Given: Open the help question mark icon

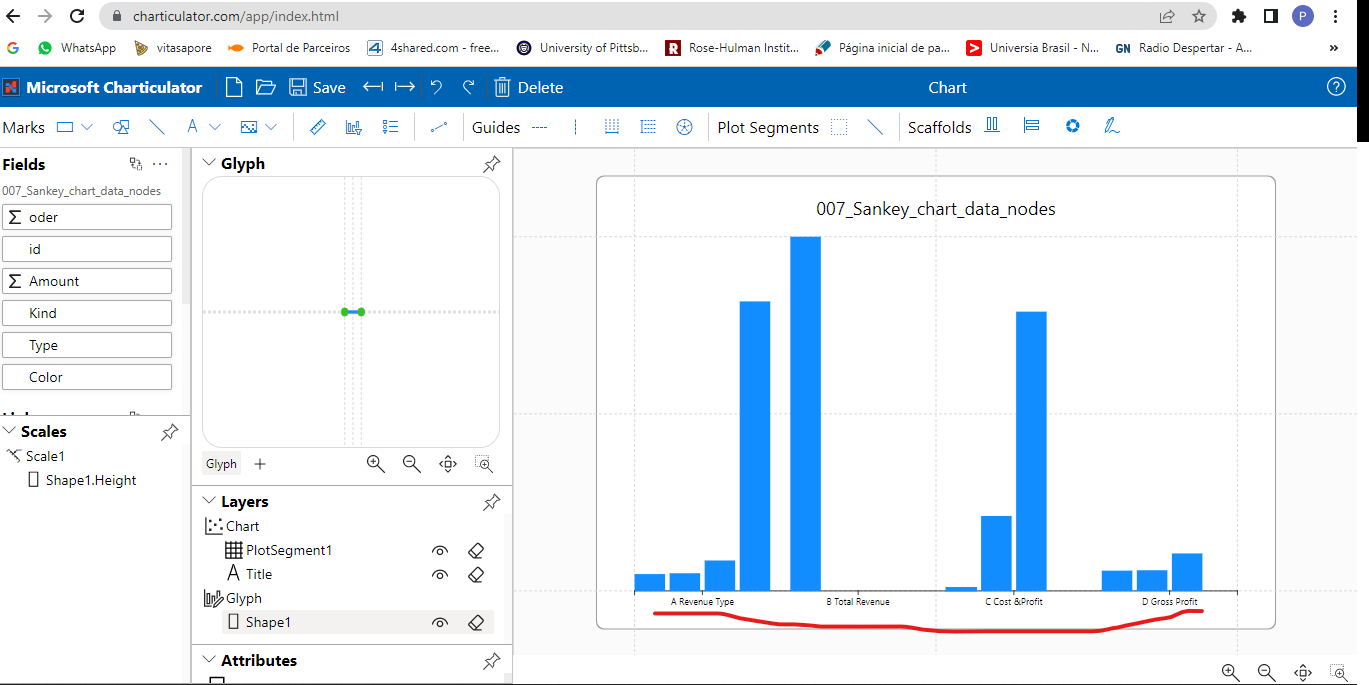Looking at the screenshot, I should tap(1336, 87).
